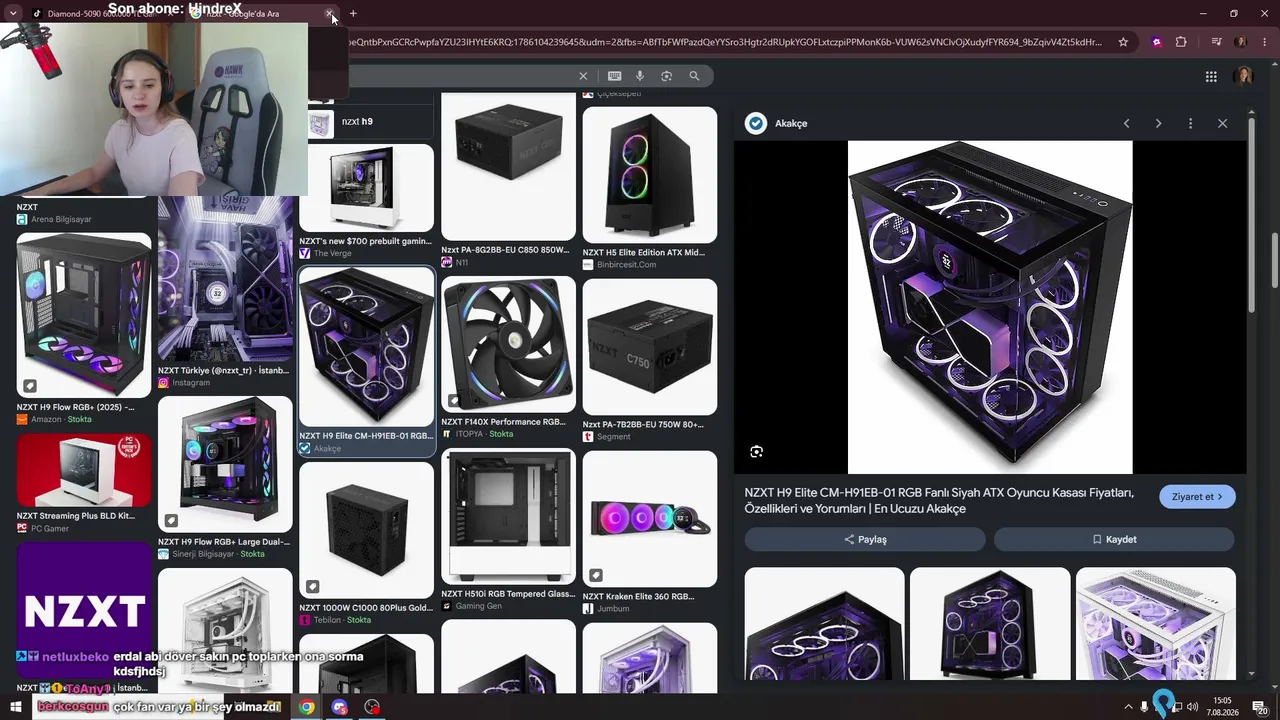Select the "Google'da Ara" tab

(263, 14)
